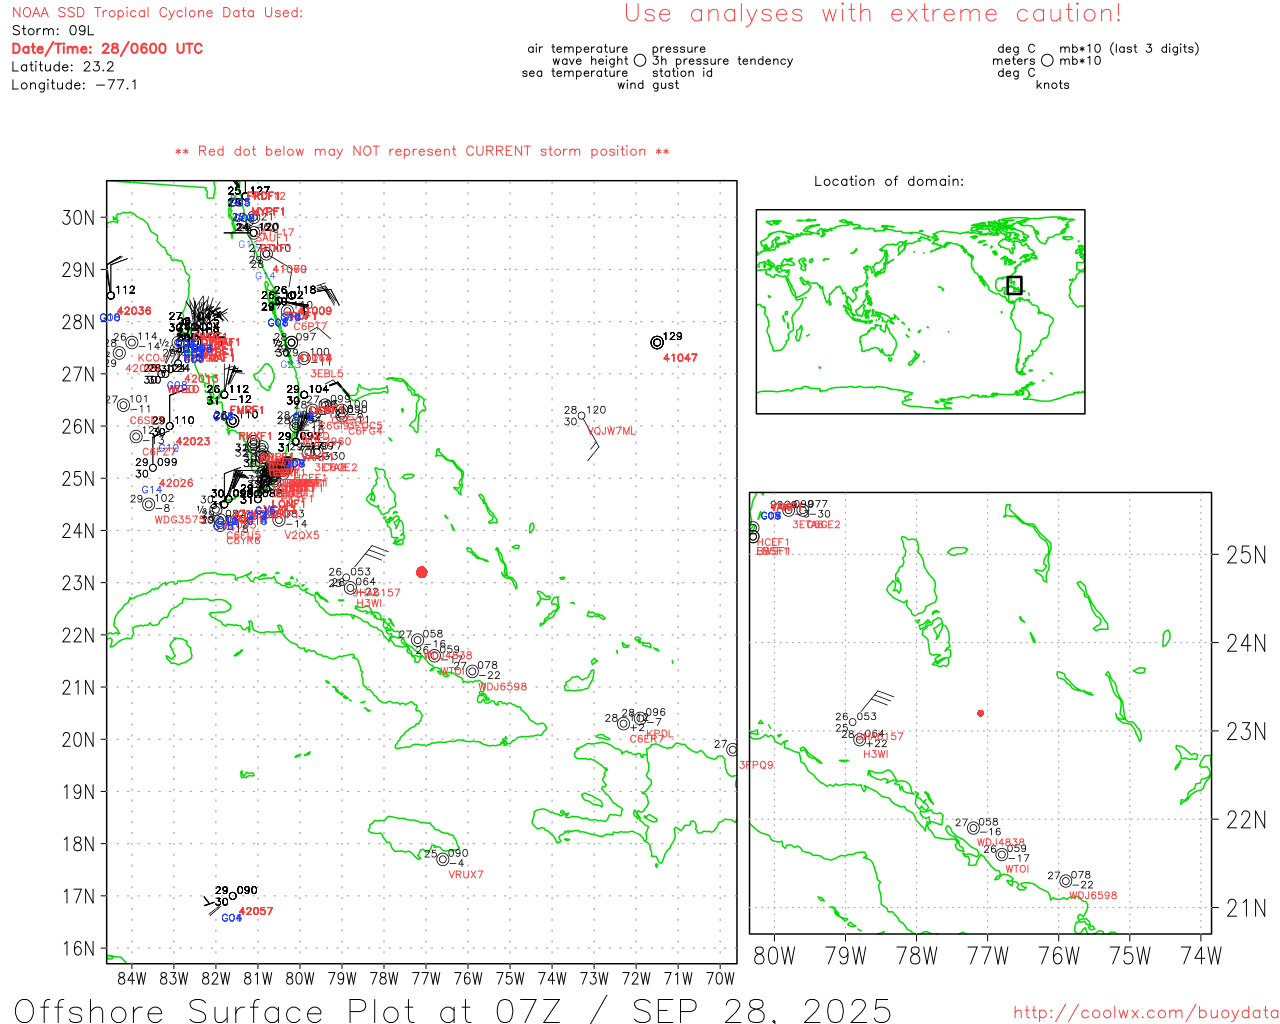Click 'NOAA SSD Tropical Cyclone Data Used:' text

[157, 13]
